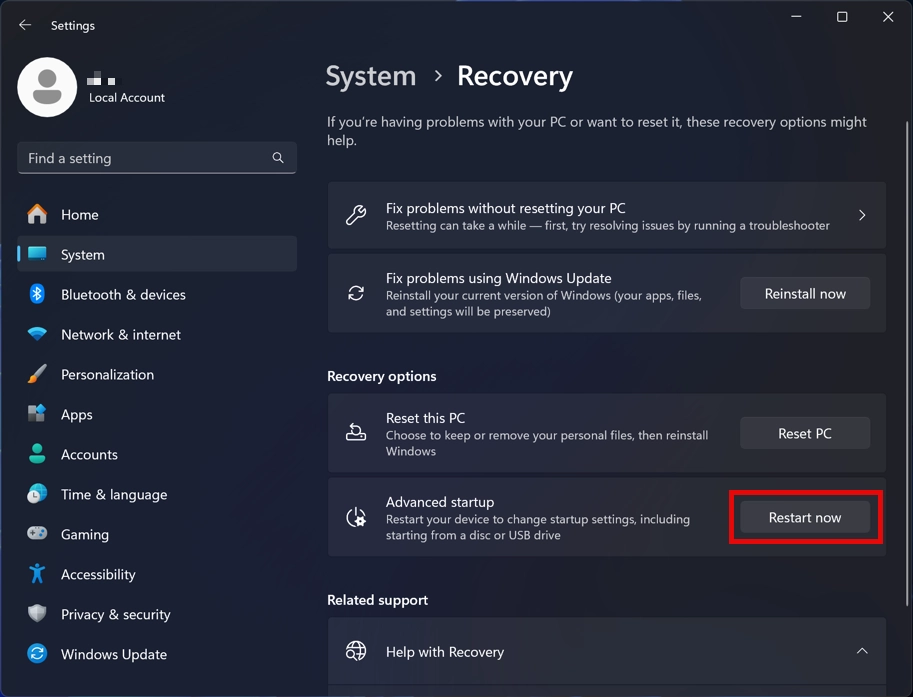Click the Reset PC button

pyautogui.click(x=805, y=433)
